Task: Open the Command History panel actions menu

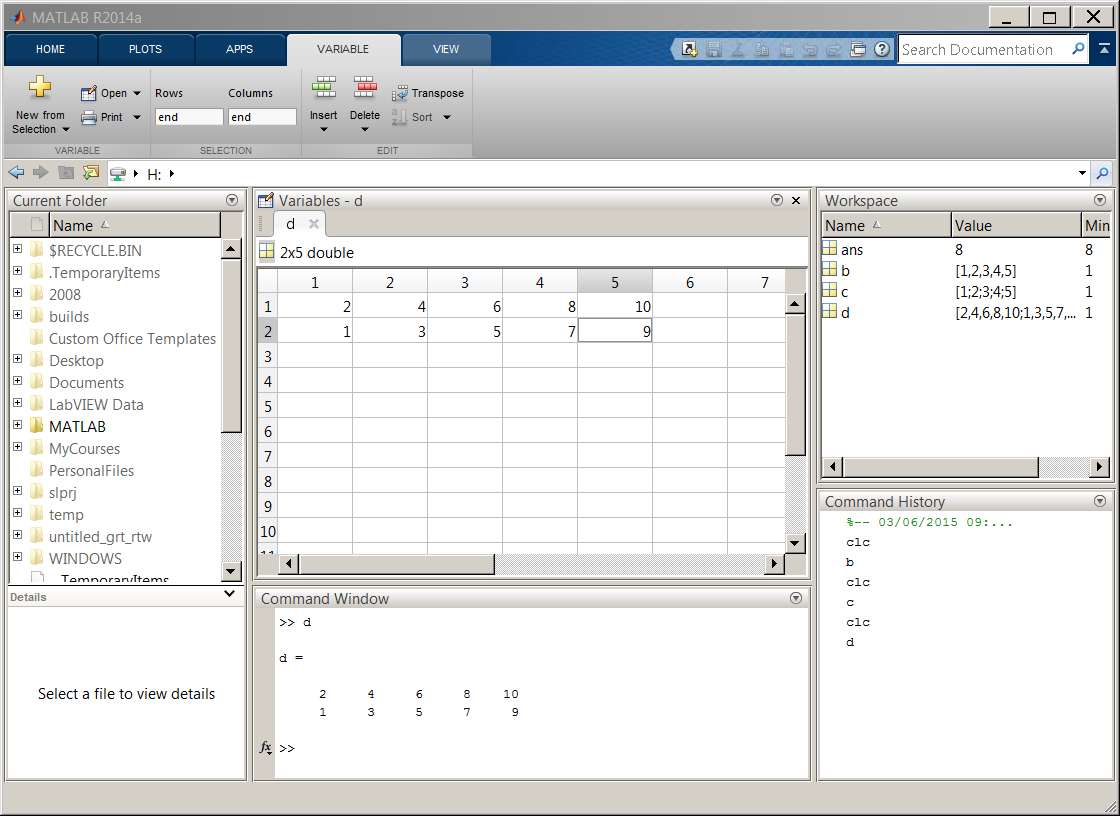Action: (x=1100, y=501)
